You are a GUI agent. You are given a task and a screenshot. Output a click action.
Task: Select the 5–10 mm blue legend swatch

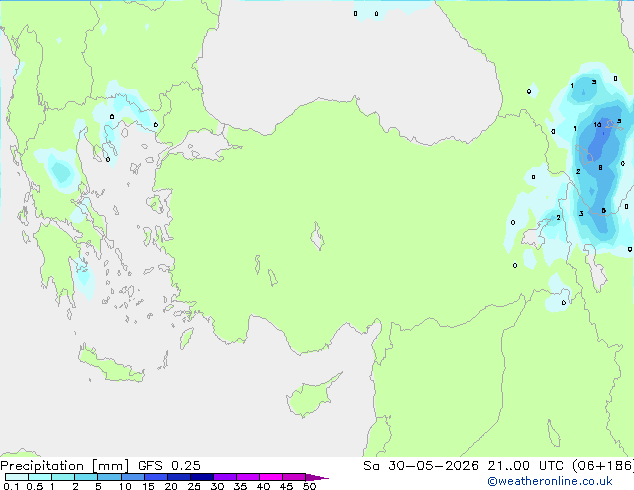[x=110, y=477]
